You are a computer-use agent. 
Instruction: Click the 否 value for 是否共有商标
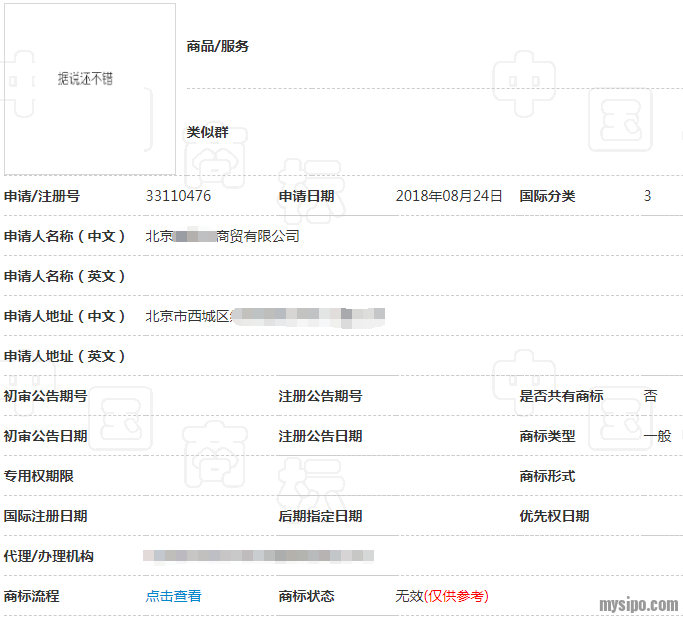pos(650,396)
